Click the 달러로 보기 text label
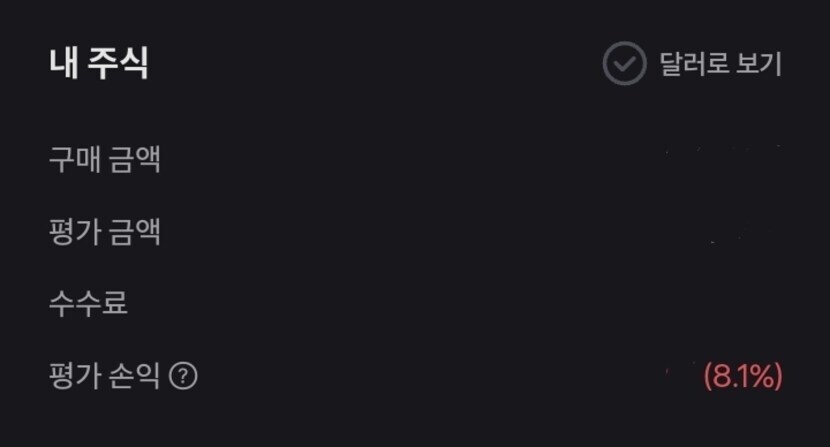830x447 pixels. (720, 65)
